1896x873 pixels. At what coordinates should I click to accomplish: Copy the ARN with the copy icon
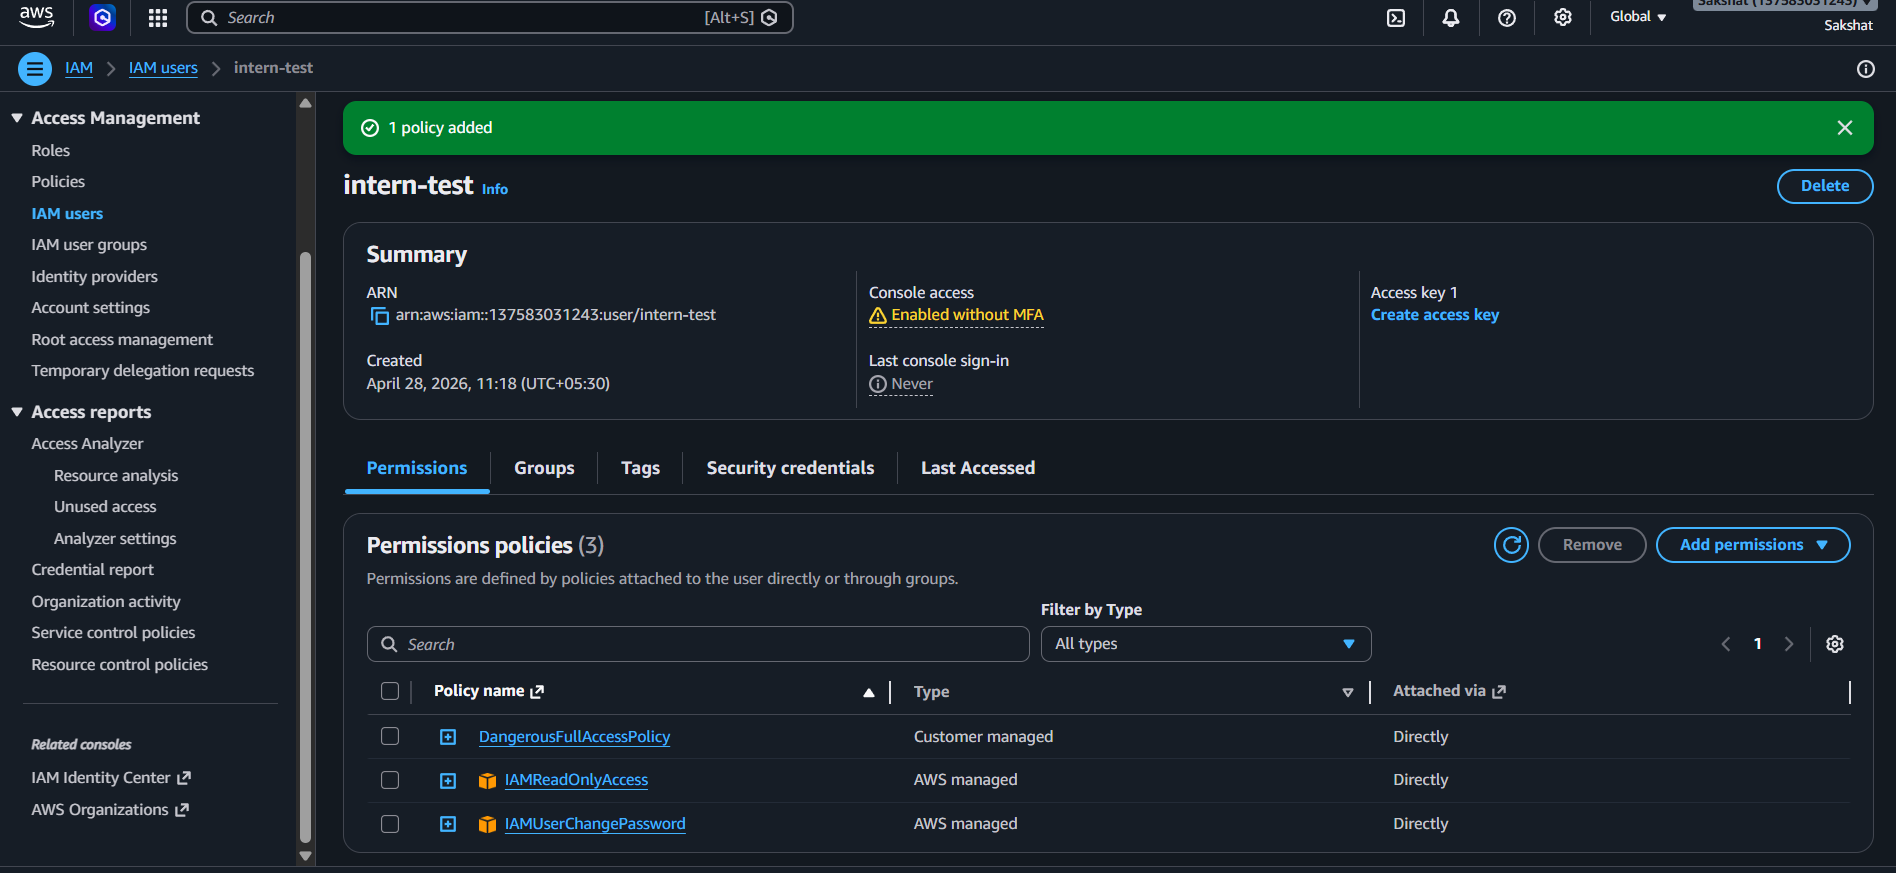(380, 316)
